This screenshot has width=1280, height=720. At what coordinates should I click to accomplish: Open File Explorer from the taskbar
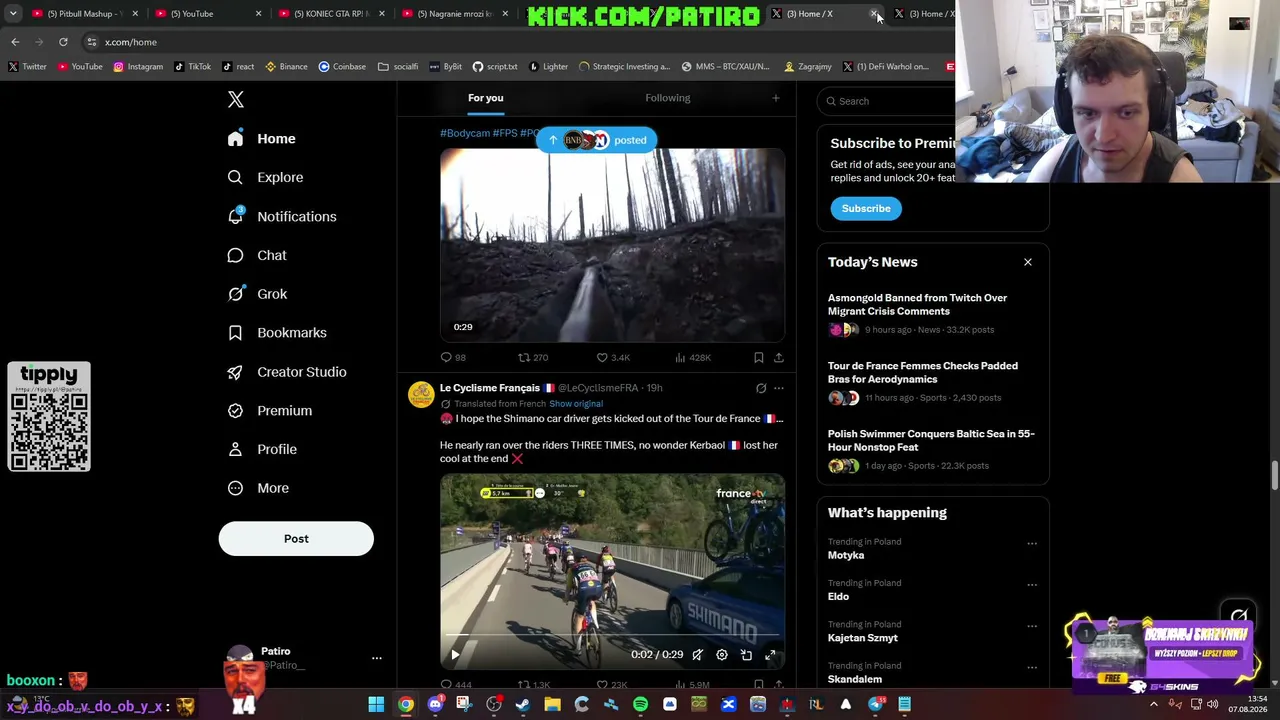pyautogui.click(x=552, y=705)
